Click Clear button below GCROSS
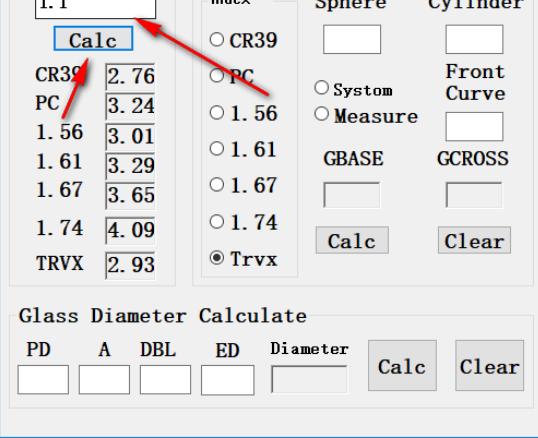Screen dimensions: 538x438 click(x=474, y=240)
